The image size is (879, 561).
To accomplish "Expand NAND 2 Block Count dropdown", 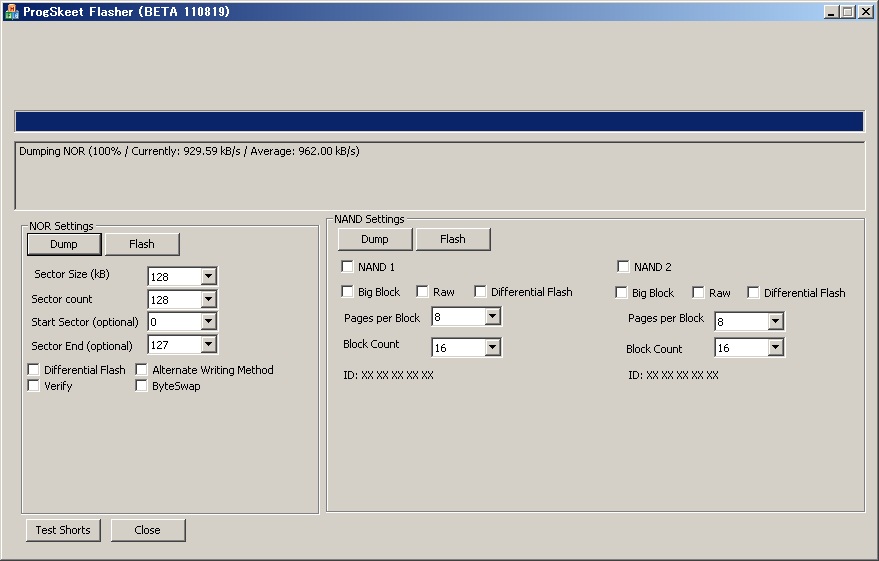I will [776, 347].
